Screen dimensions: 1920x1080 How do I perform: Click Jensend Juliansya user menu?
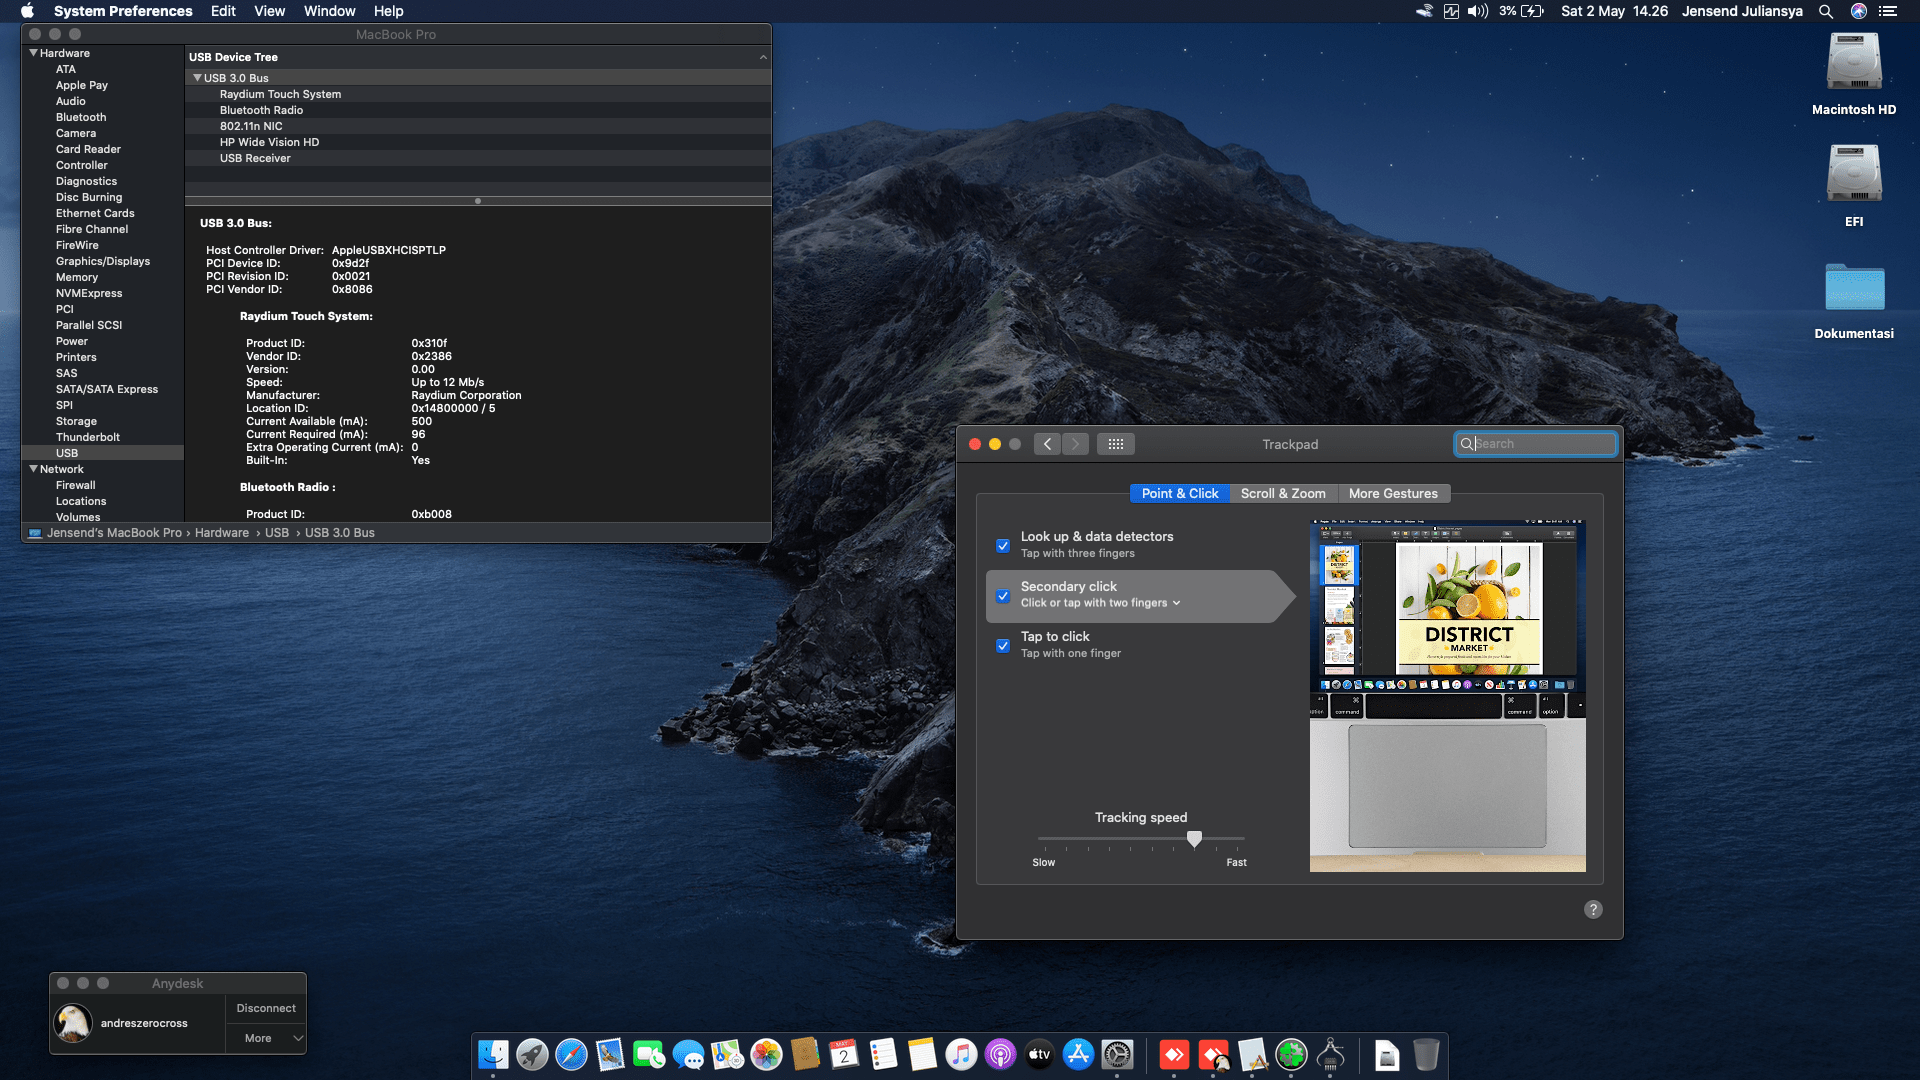coord(1742,11)
